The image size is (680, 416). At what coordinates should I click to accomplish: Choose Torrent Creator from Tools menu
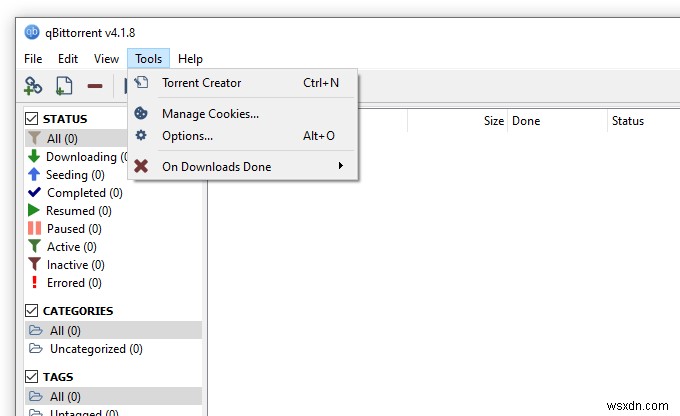tap(243, 82)
